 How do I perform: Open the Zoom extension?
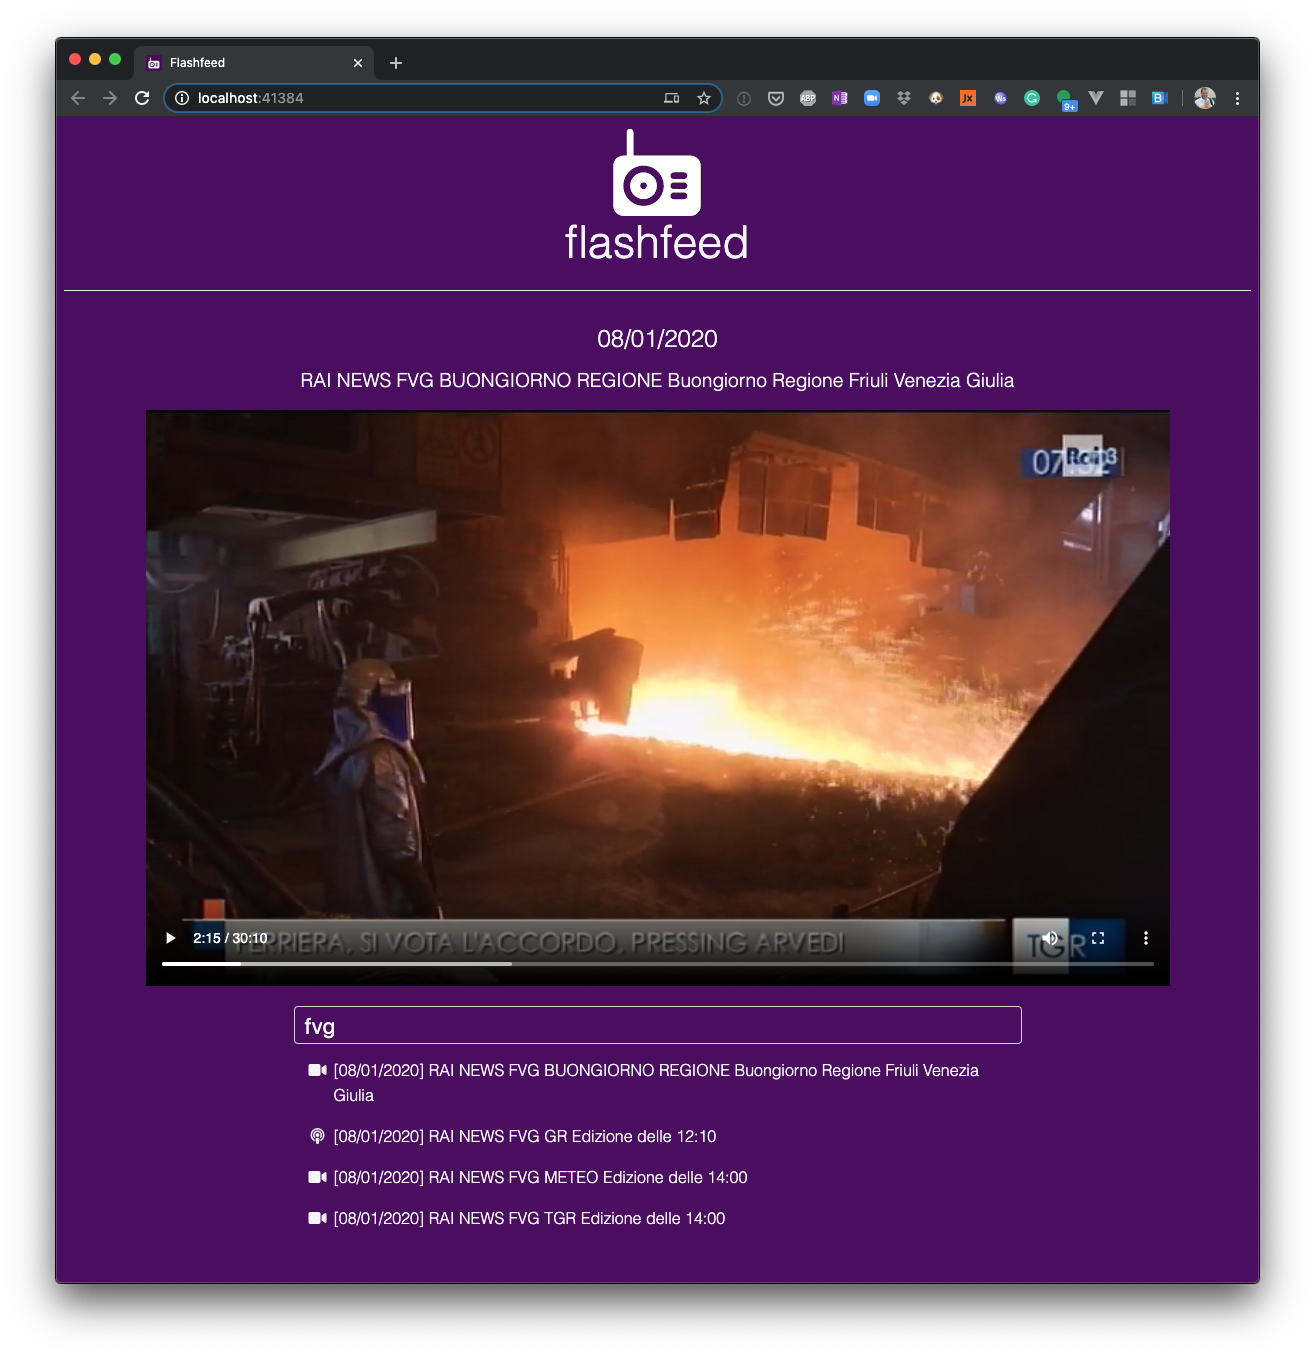click(x=872, y=98)
